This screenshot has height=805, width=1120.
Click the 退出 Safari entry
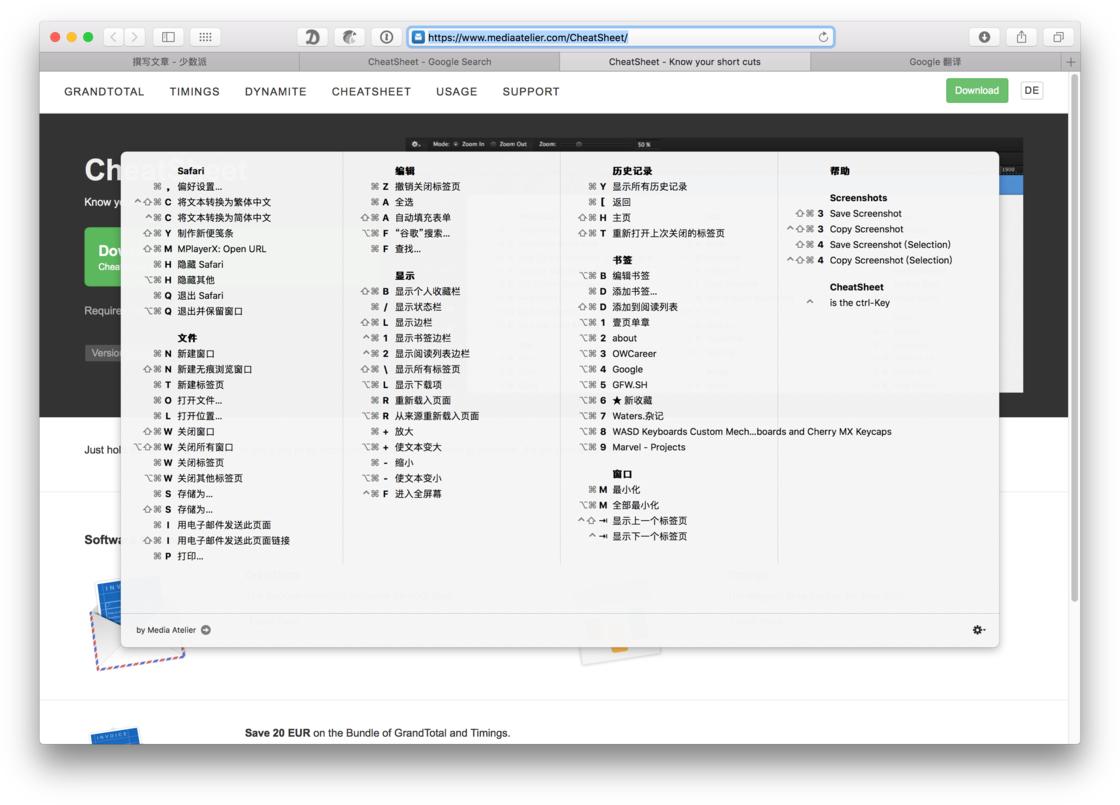[200, 296]
